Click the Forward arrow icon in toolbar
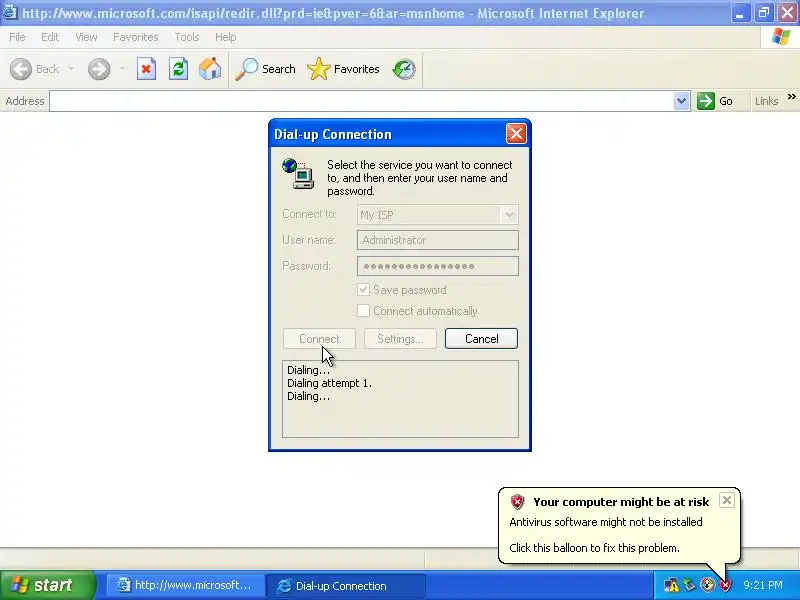800x600 pixels. 99,69
